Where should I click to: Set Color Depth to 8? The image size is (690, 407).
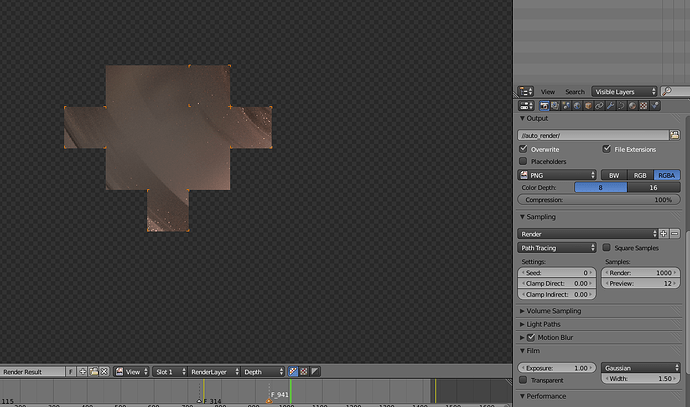pos(601,187)
